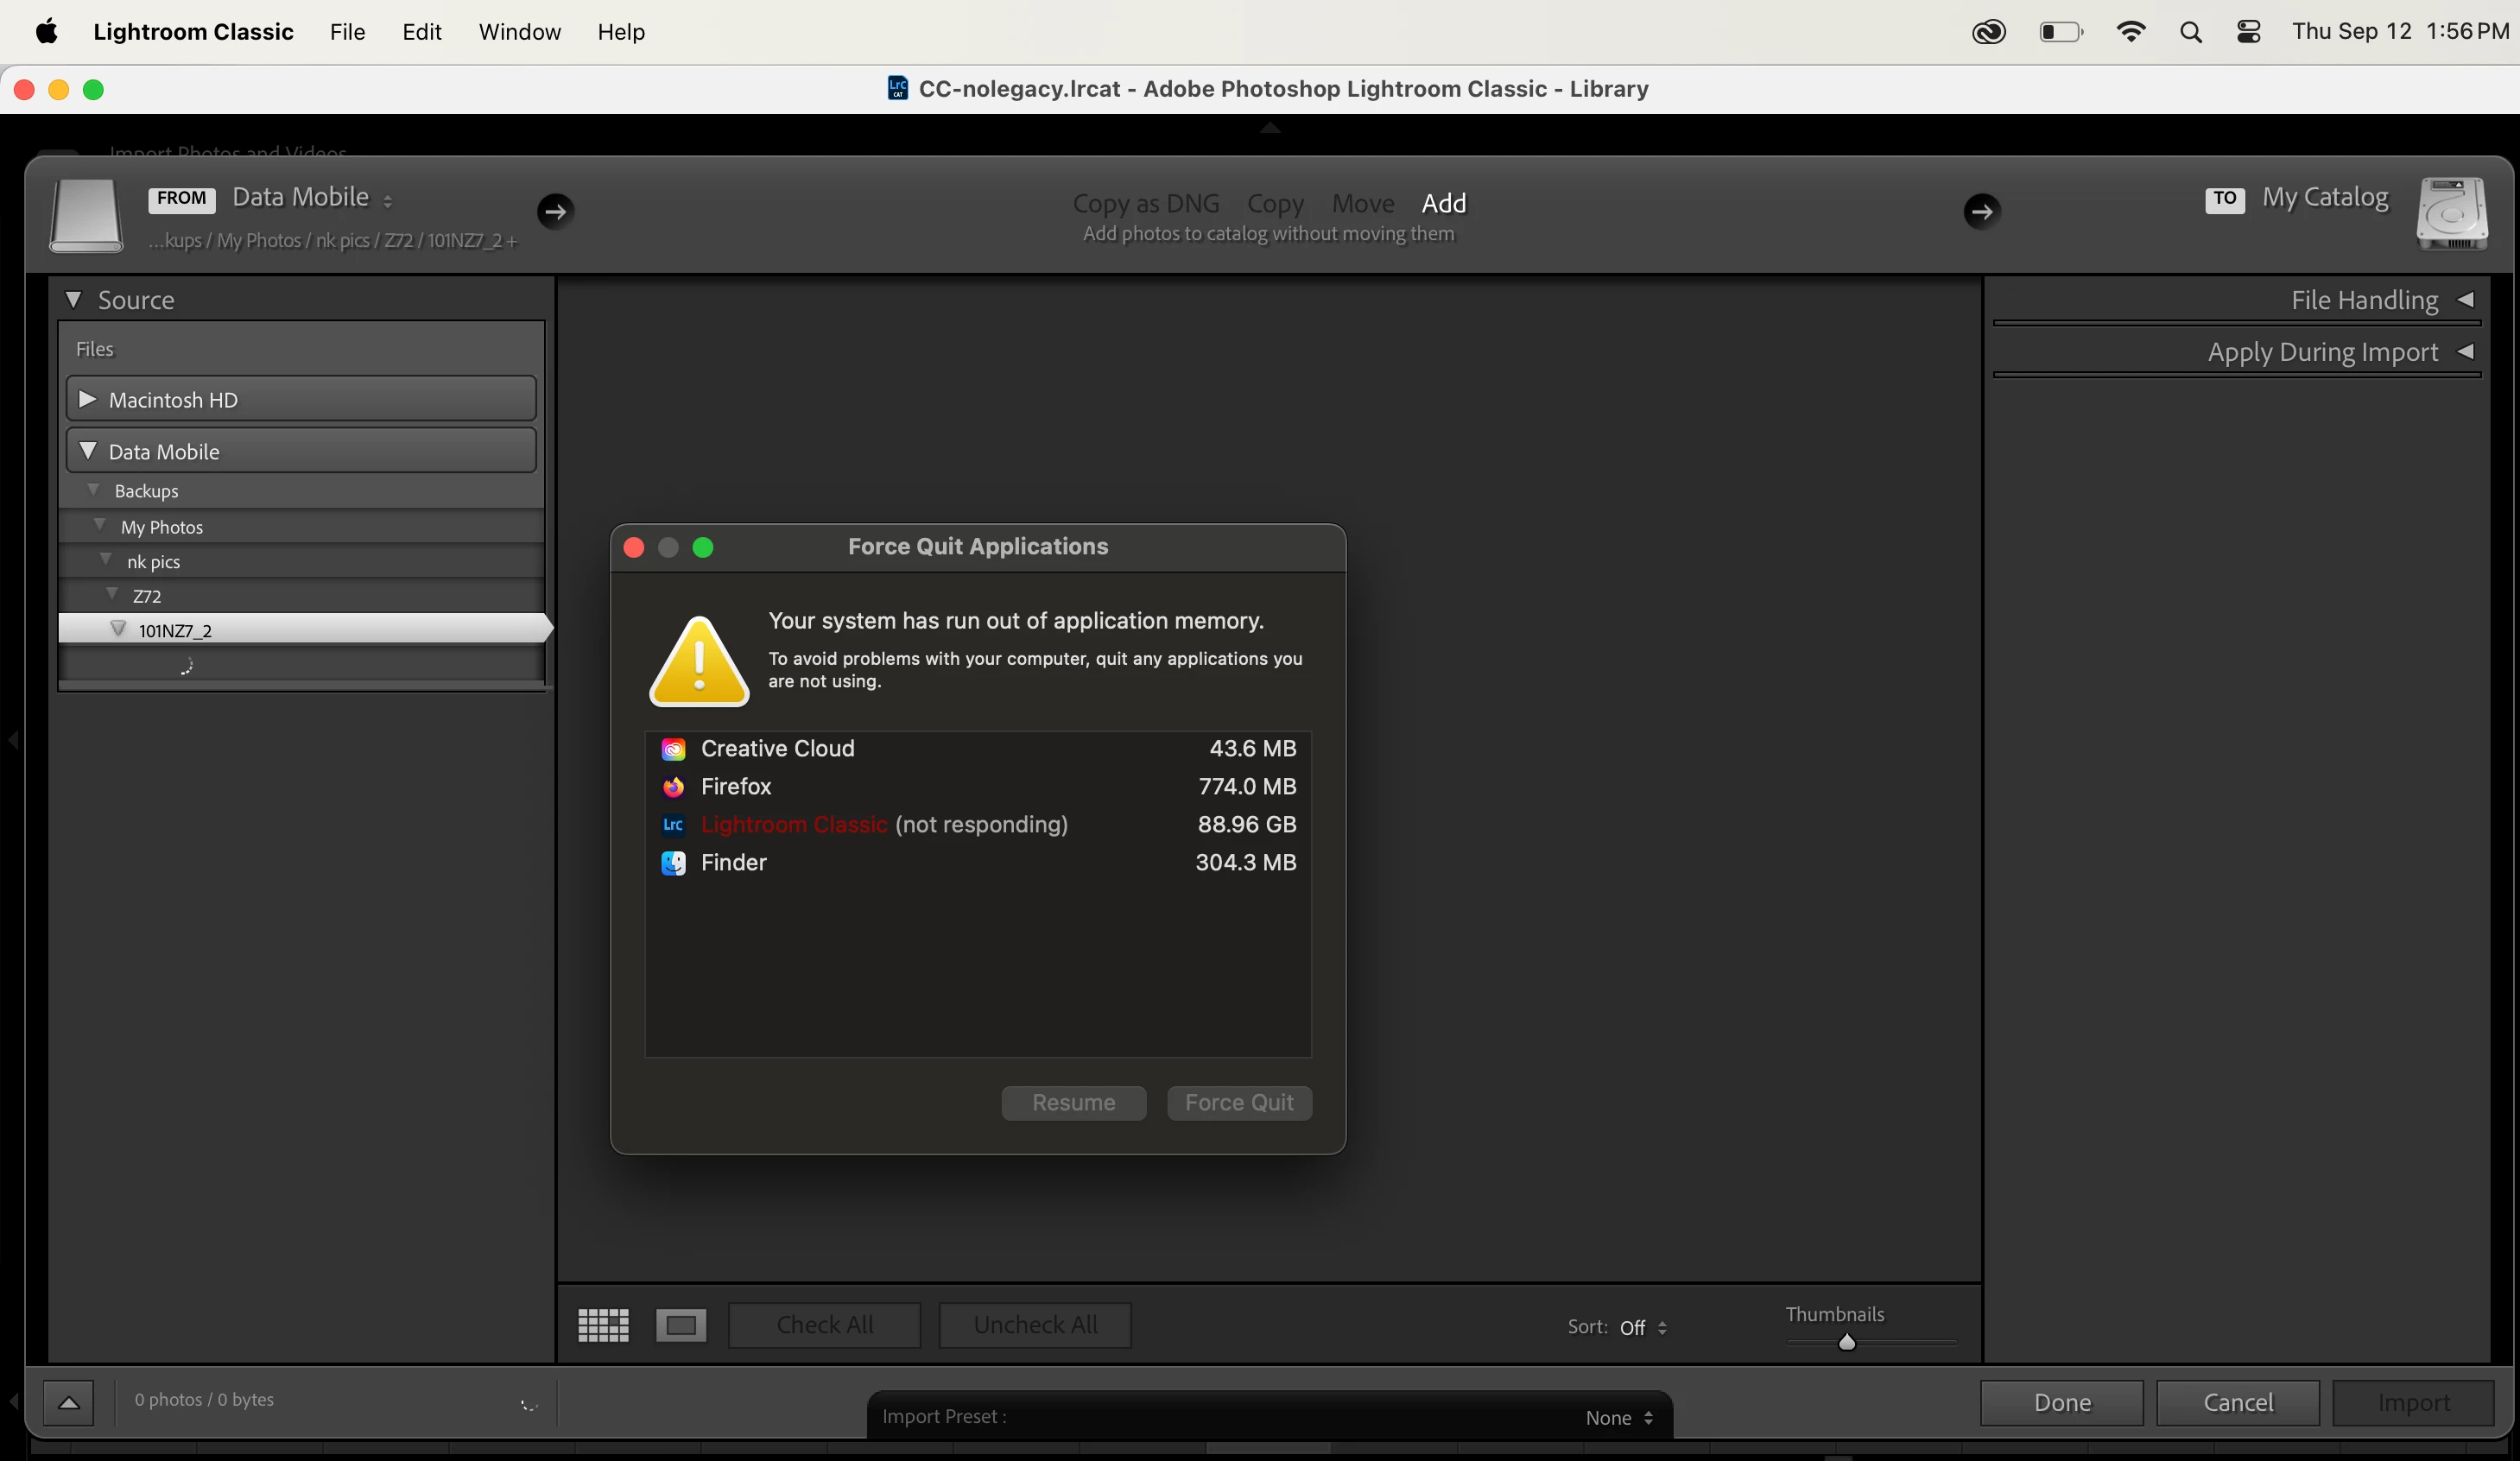Select Add import mode

pos(1443,203)
